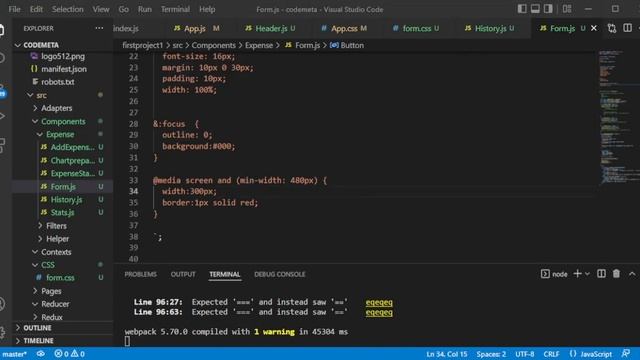Open the Terminal menu
This screenshot has height=360, width=640.
coord(175,9)
